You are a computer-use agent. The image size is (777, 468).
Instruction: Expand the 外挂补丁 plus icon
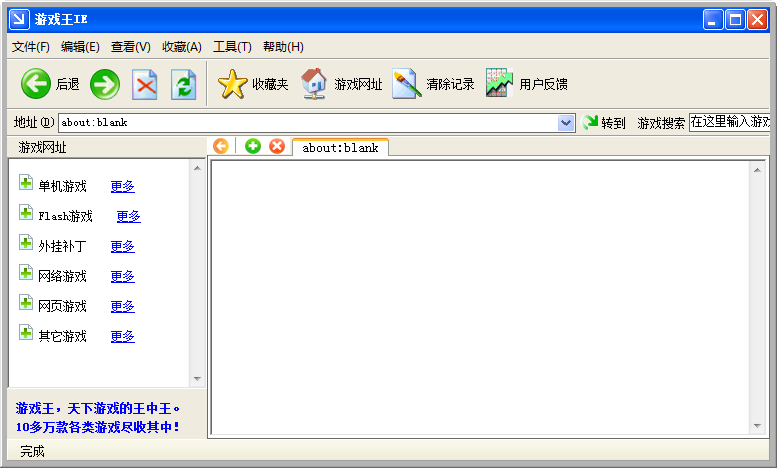pos(26,242)
